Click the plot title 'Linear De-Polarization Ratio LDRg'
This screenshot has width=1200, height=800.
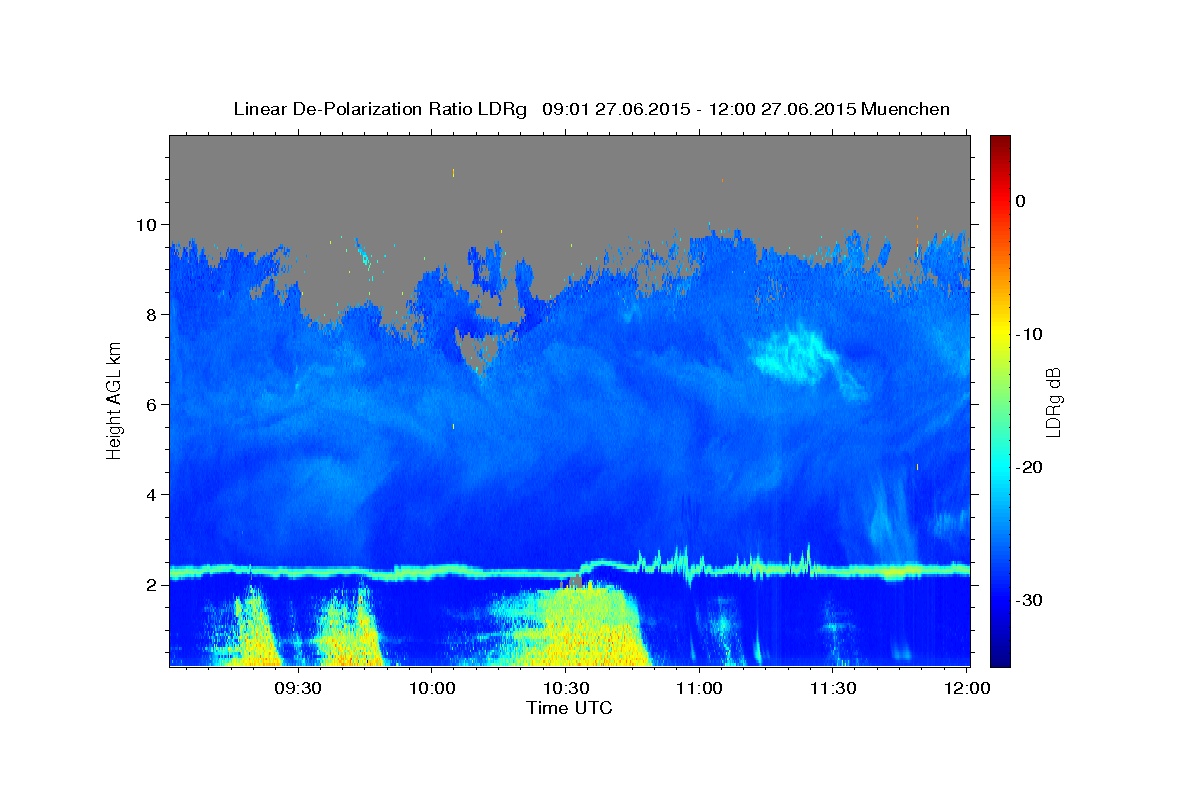(x=380, y=109)
